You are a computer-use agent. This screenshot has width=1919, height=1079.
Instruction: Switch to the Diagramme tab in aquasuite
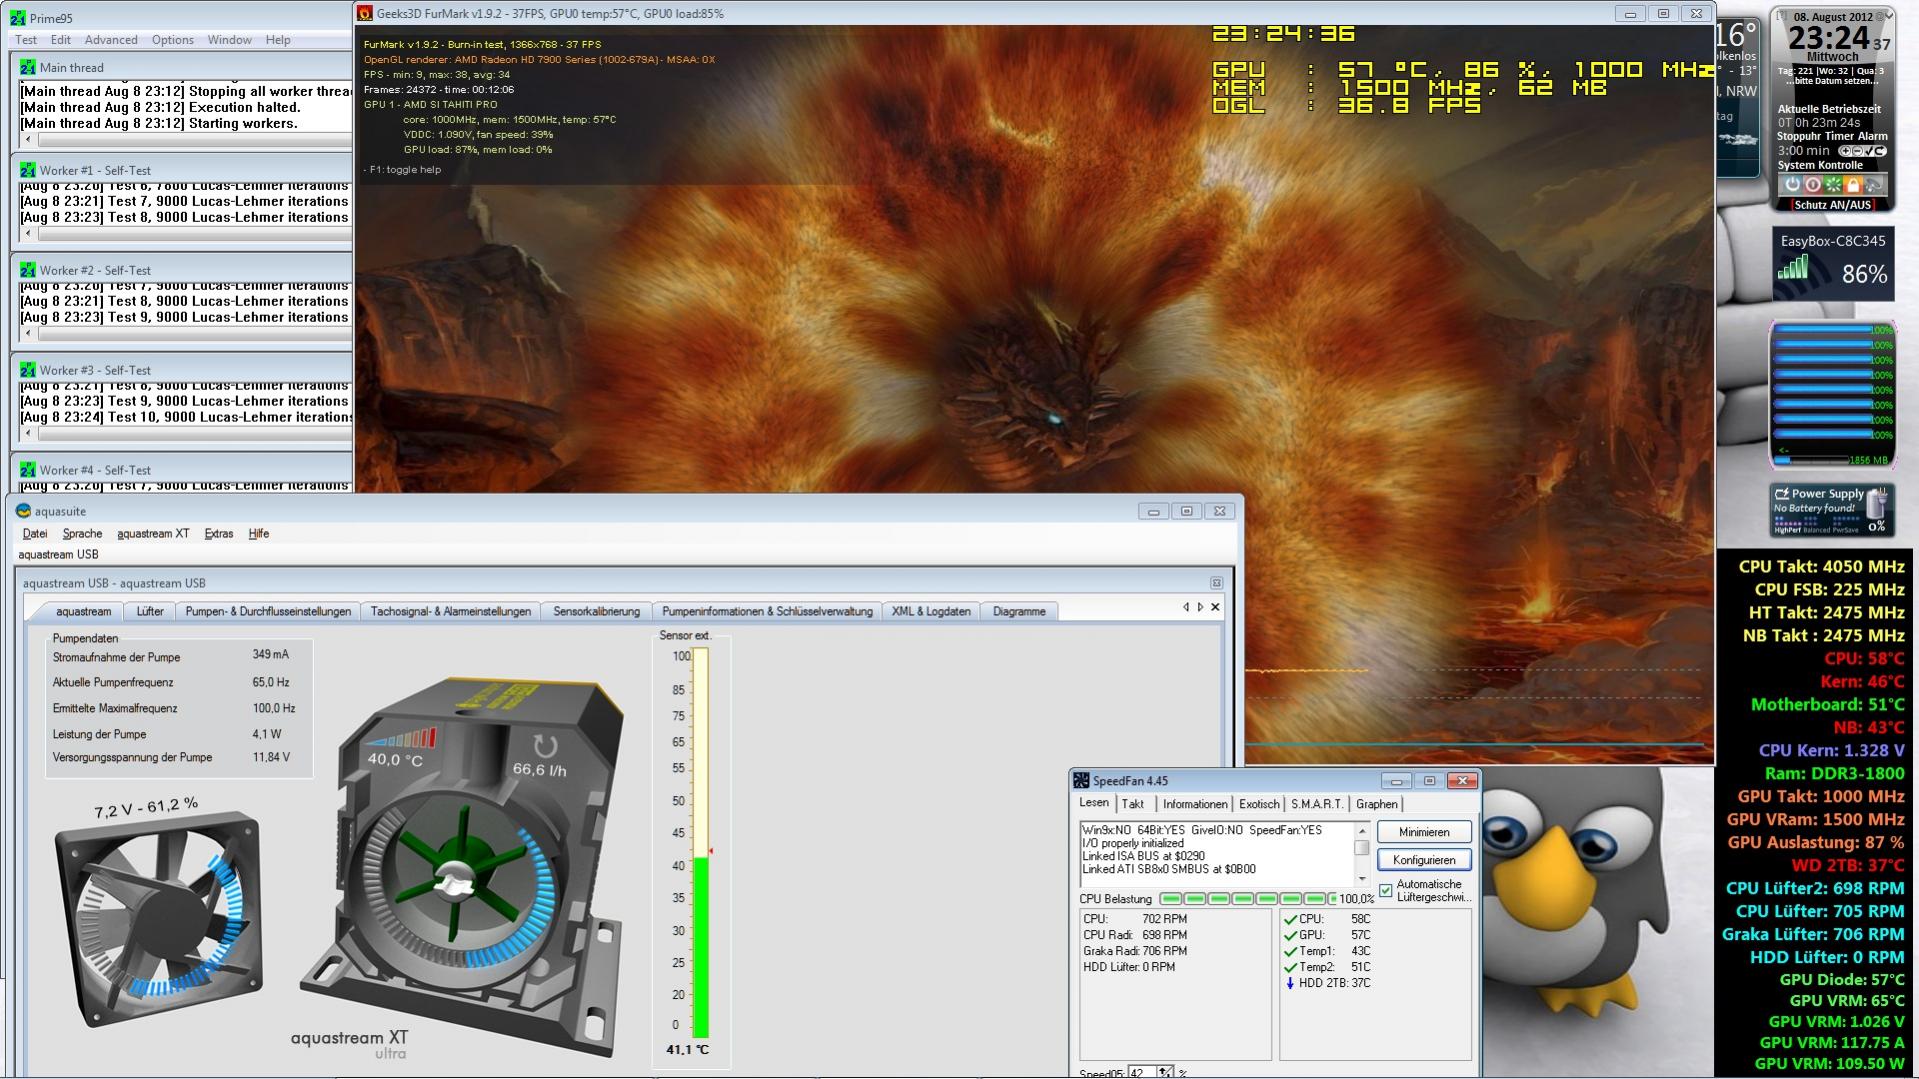(x=1019, y=611)
